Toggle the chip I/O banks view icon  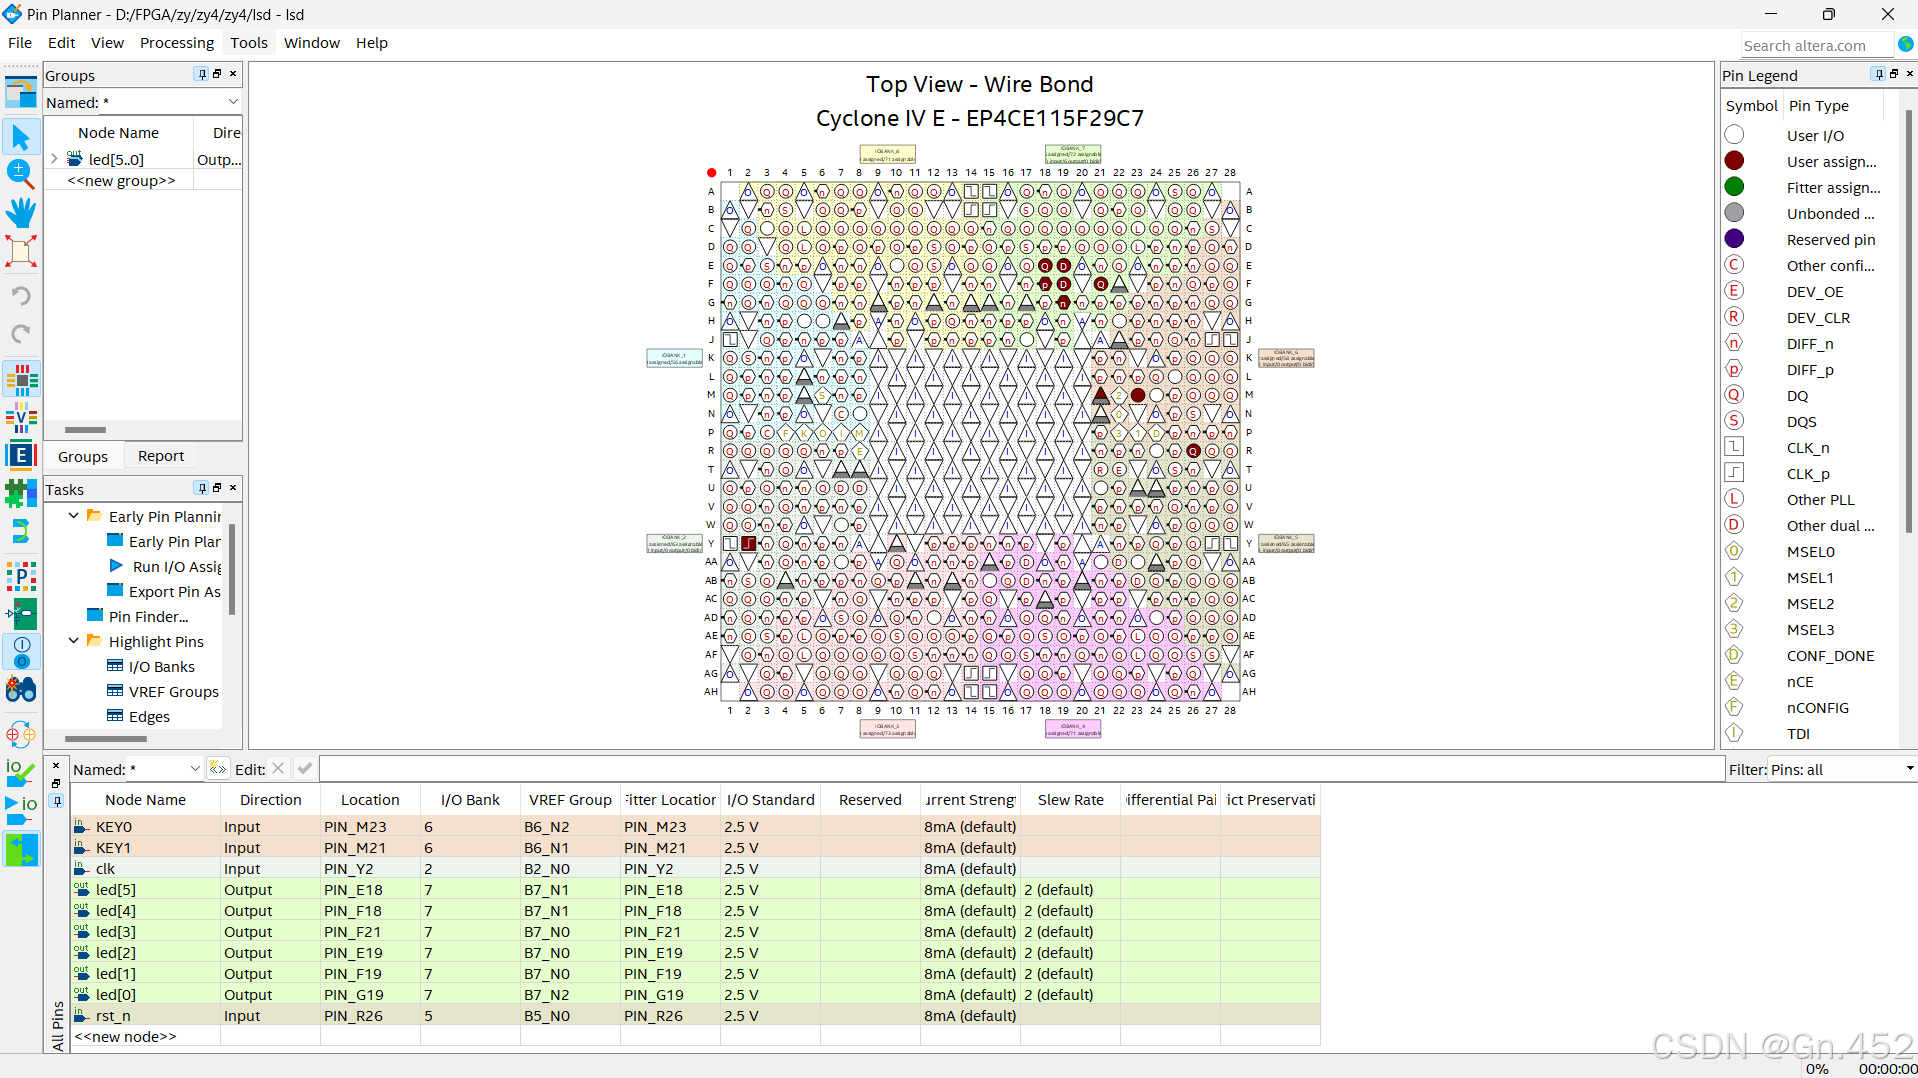pos(21,379)
